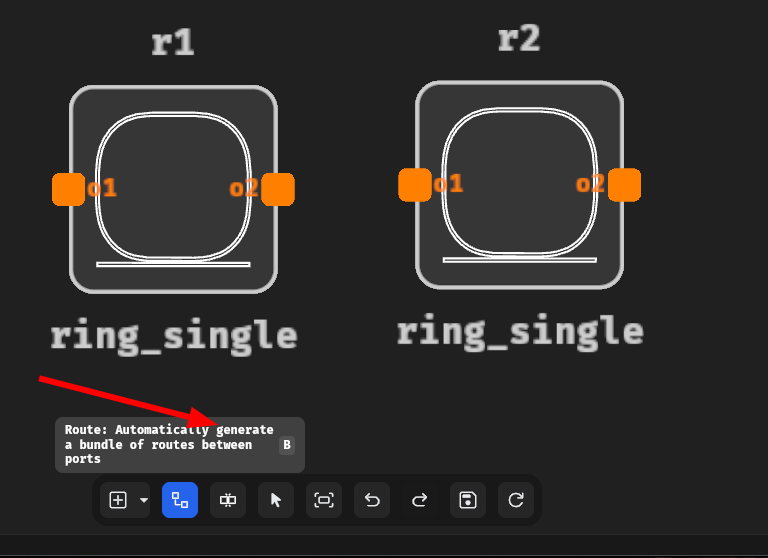Click the ring_single label under r1
Screen dimensions: 768x558
coord(173,335)
